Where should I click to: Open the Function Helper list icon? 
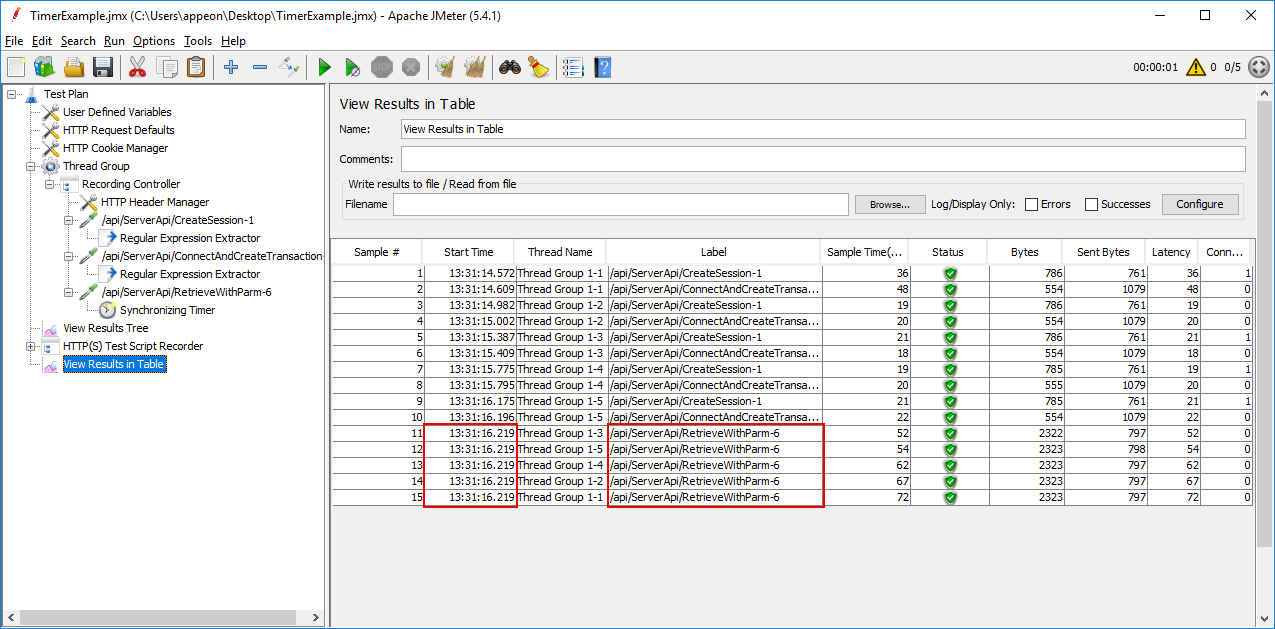(573, 67)
